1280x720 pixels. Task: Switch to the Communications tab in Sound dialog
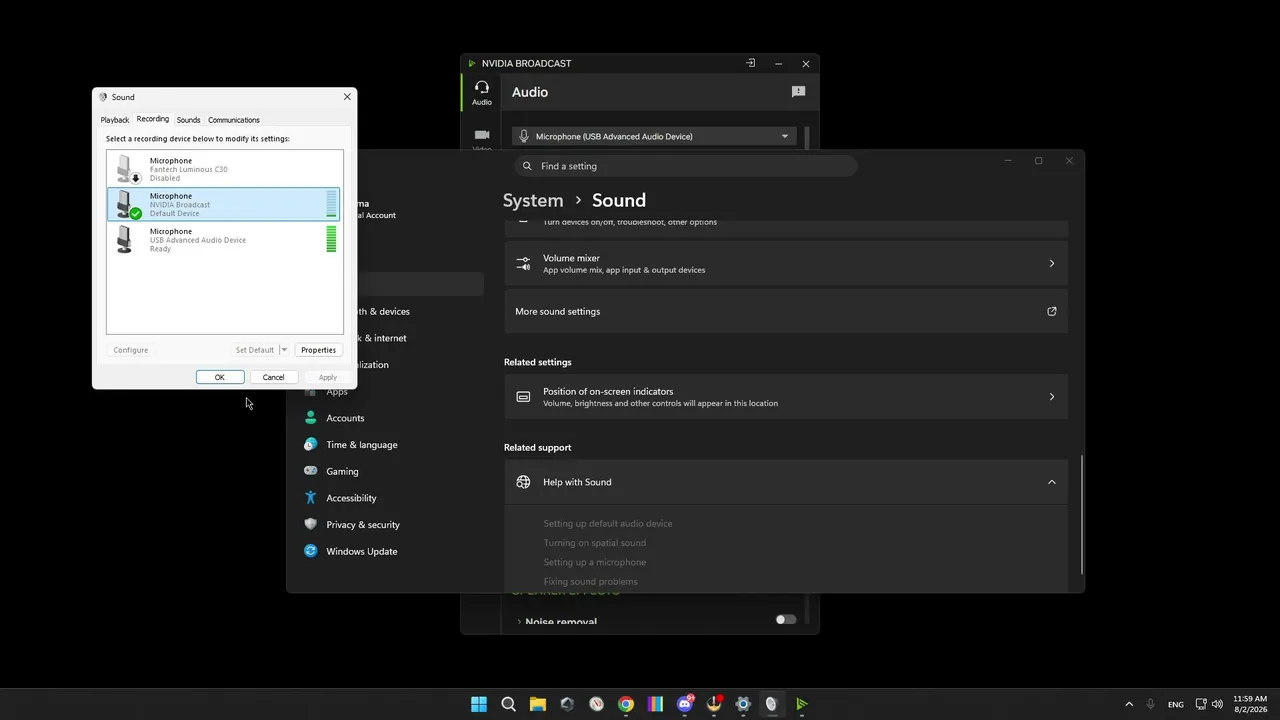pos(234,120)
